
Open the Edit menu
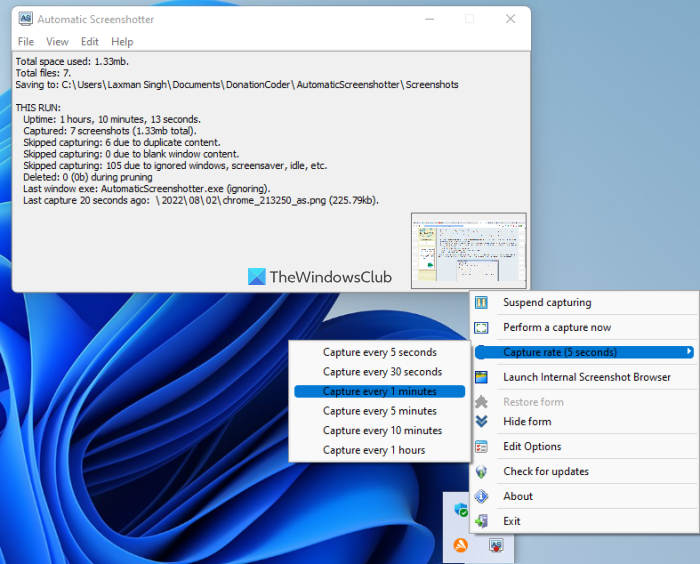pos(90,42)
